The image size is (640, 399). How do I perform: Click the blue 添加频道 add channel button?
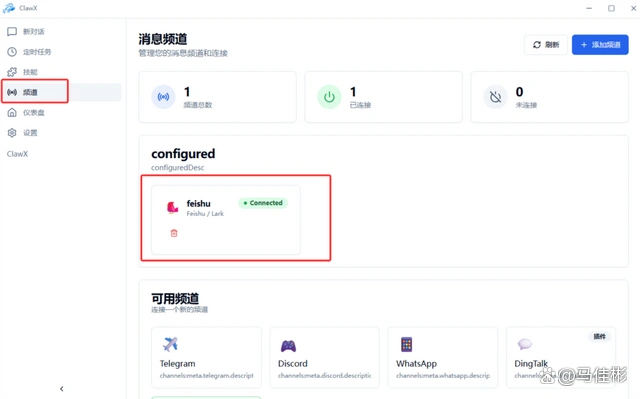point(600,44)
